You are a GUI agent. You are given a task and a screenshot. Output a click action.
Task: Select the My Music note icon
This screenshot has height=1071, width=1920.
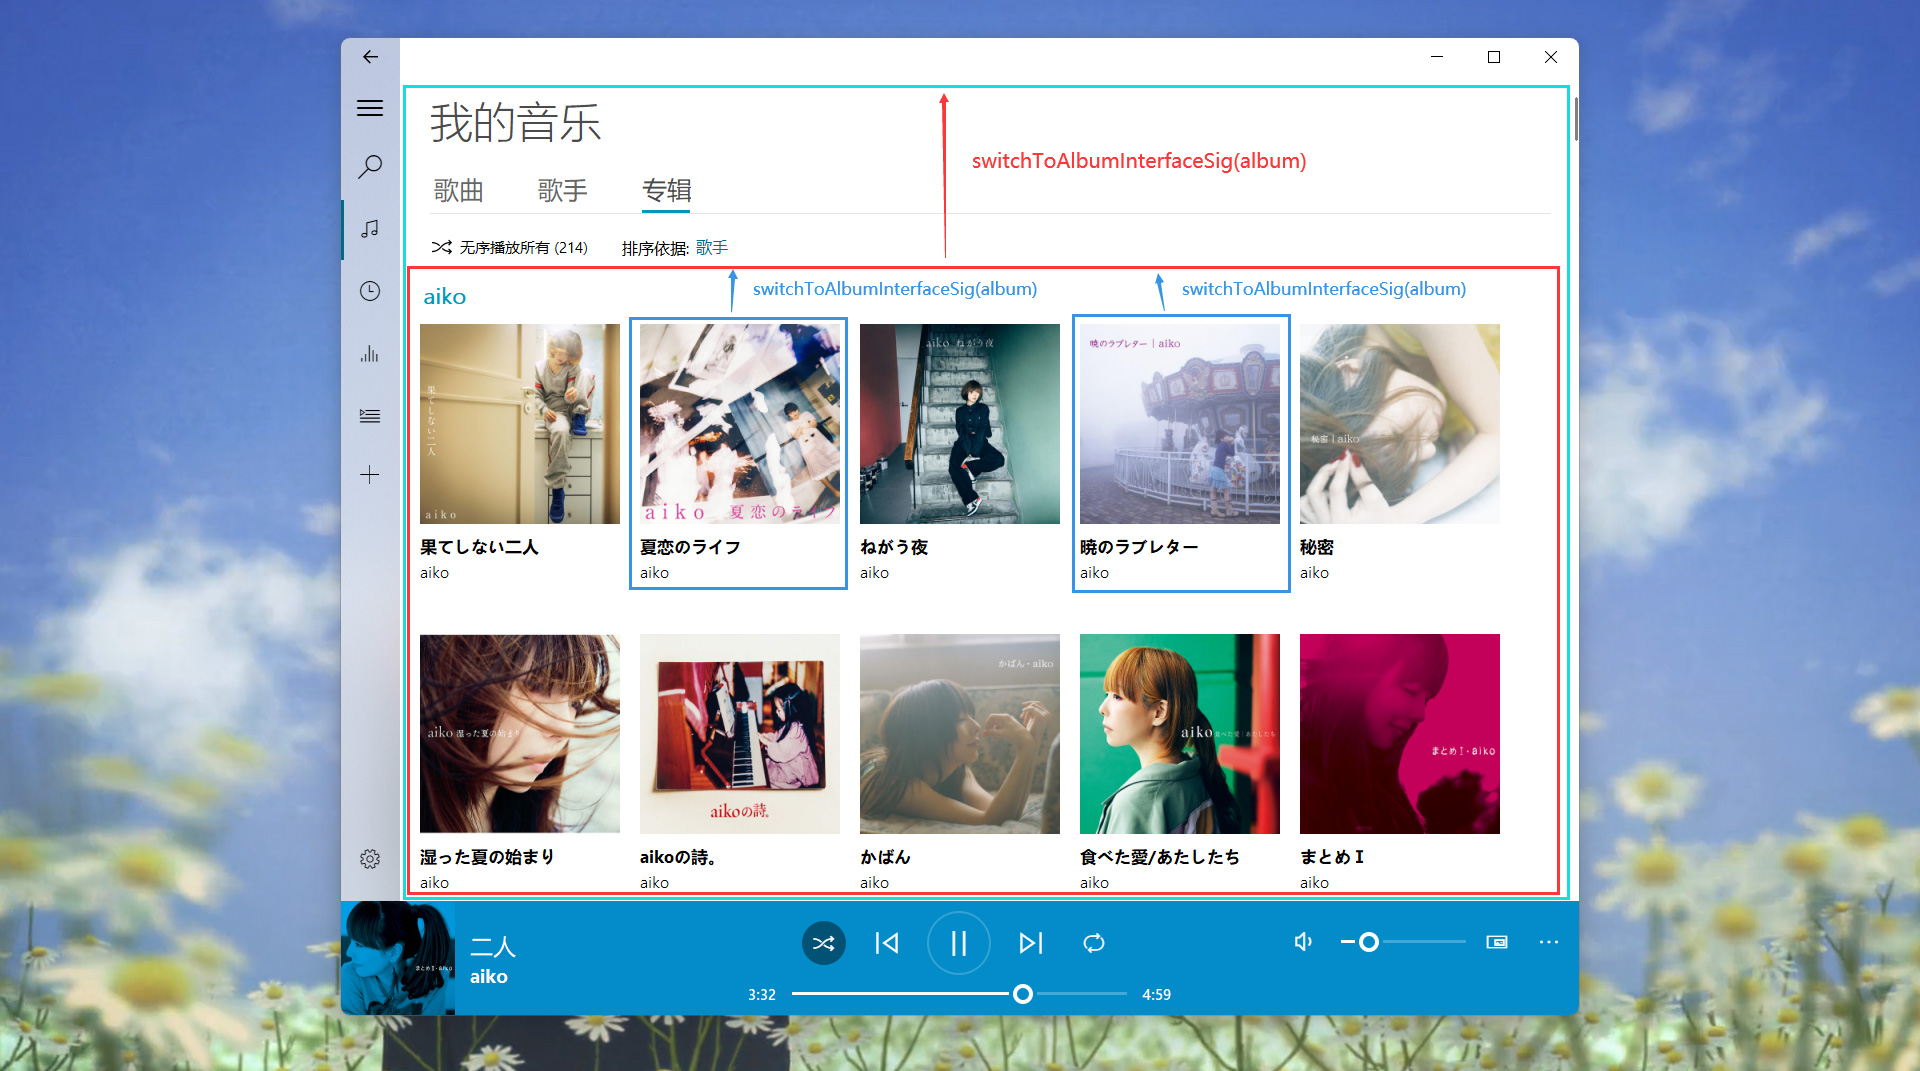click(x=370, y=229)
